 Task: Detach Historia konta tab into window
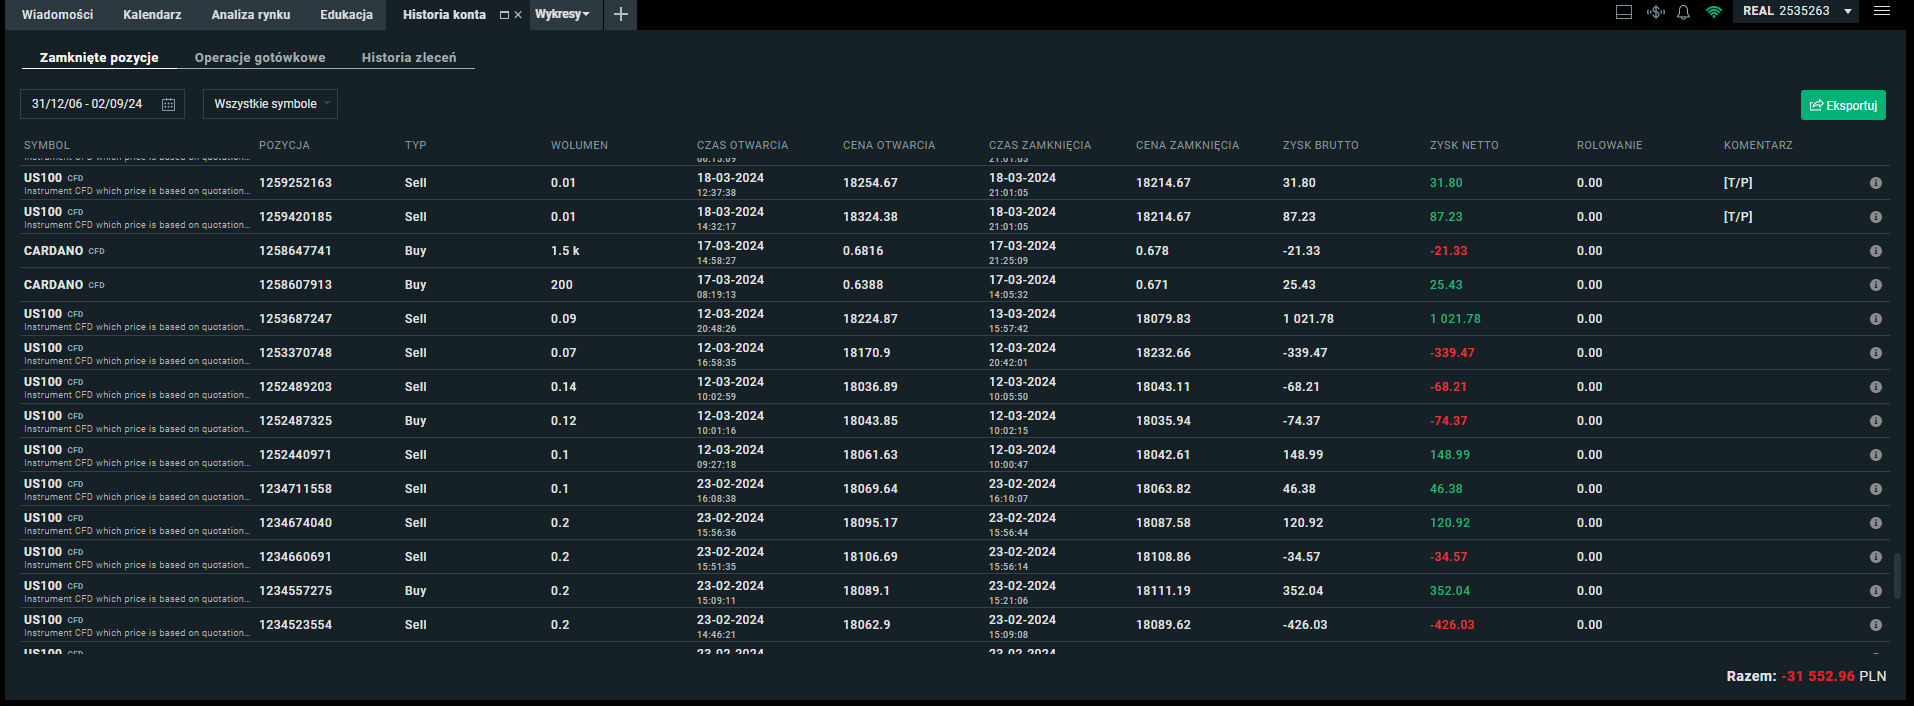click(x=504, y=15)
